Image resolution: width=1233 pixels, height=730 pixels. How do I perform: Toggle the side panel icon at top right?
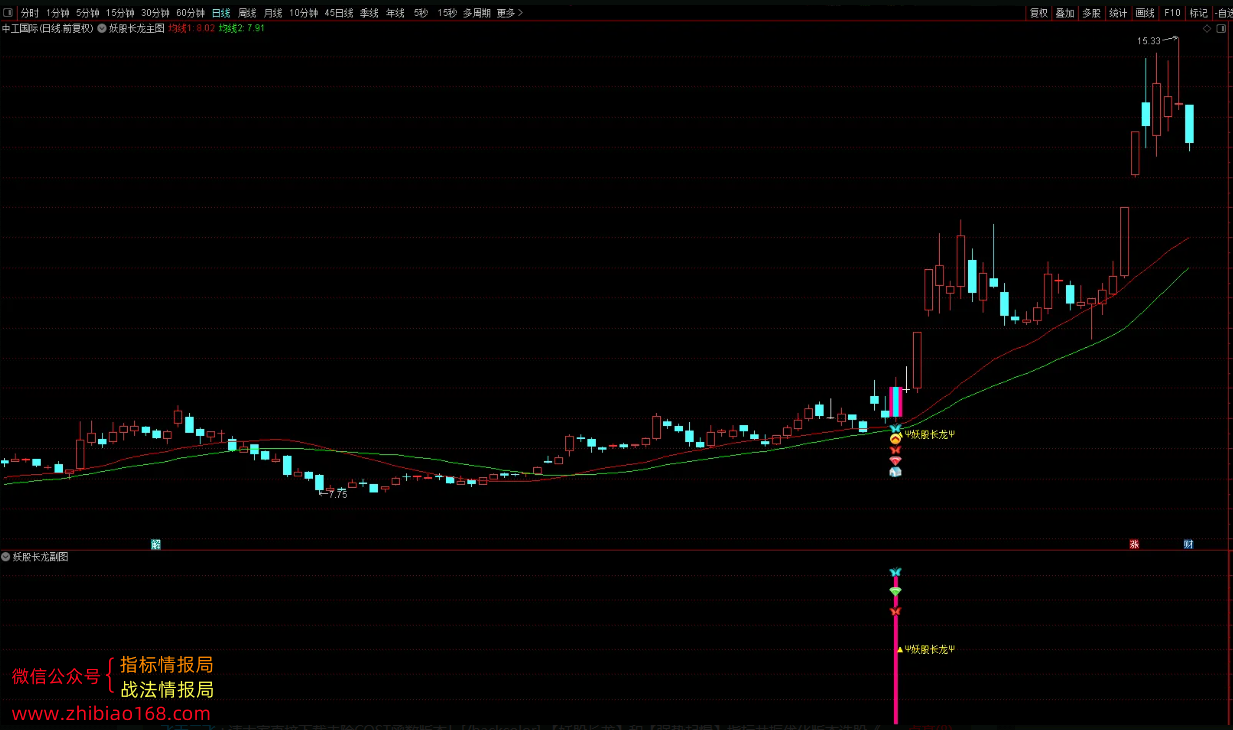pos(1221,29)
